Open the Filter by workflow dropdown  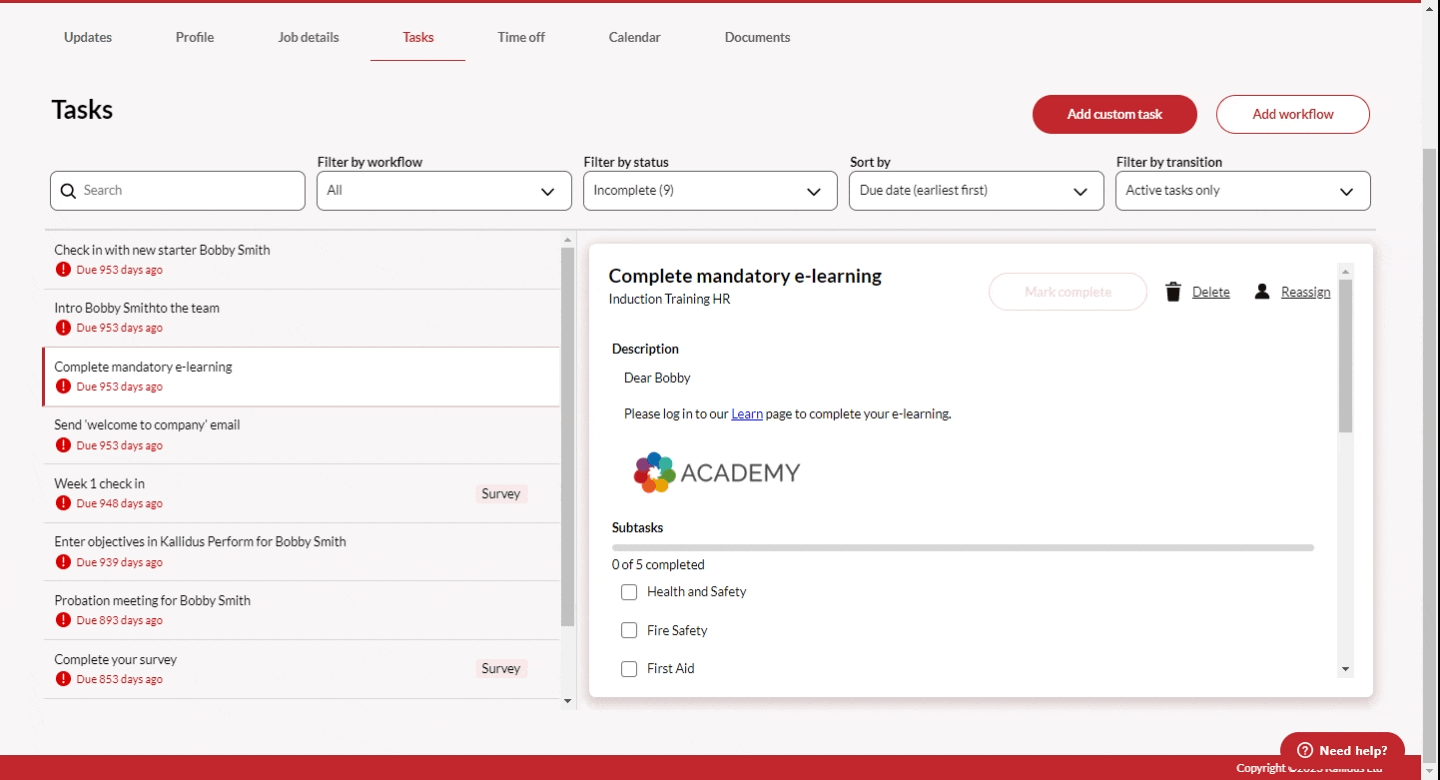pyautogui.click(x=444, y=191)
